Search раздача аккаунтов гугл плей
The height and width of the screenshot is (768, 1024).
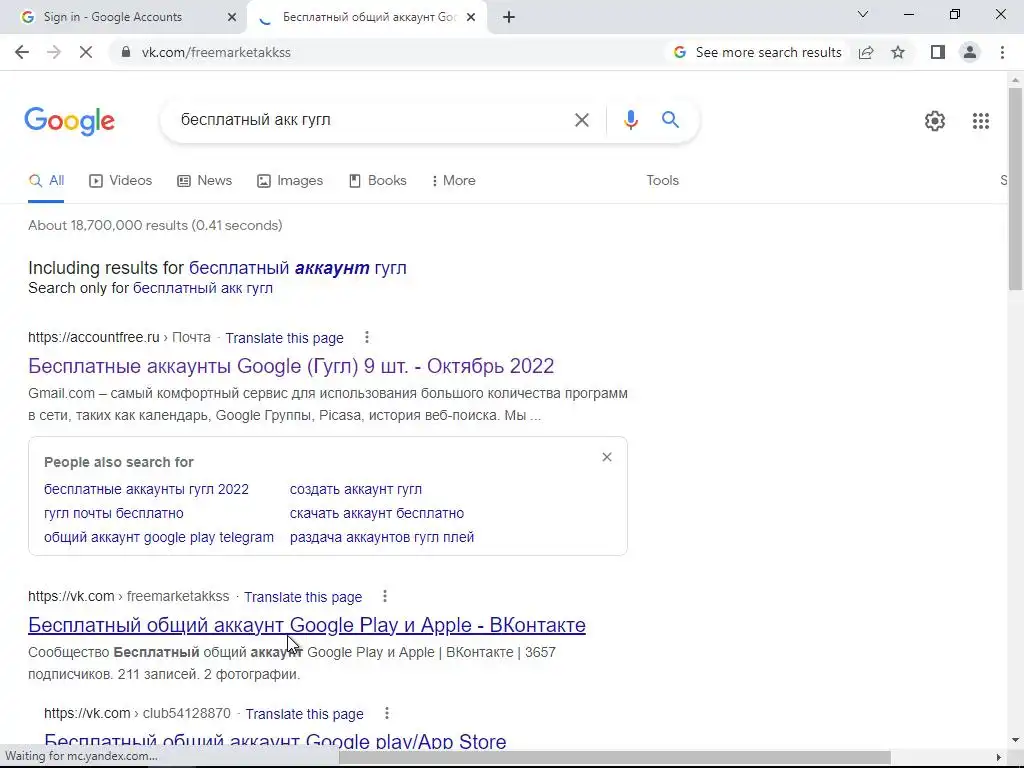(382, 537)
